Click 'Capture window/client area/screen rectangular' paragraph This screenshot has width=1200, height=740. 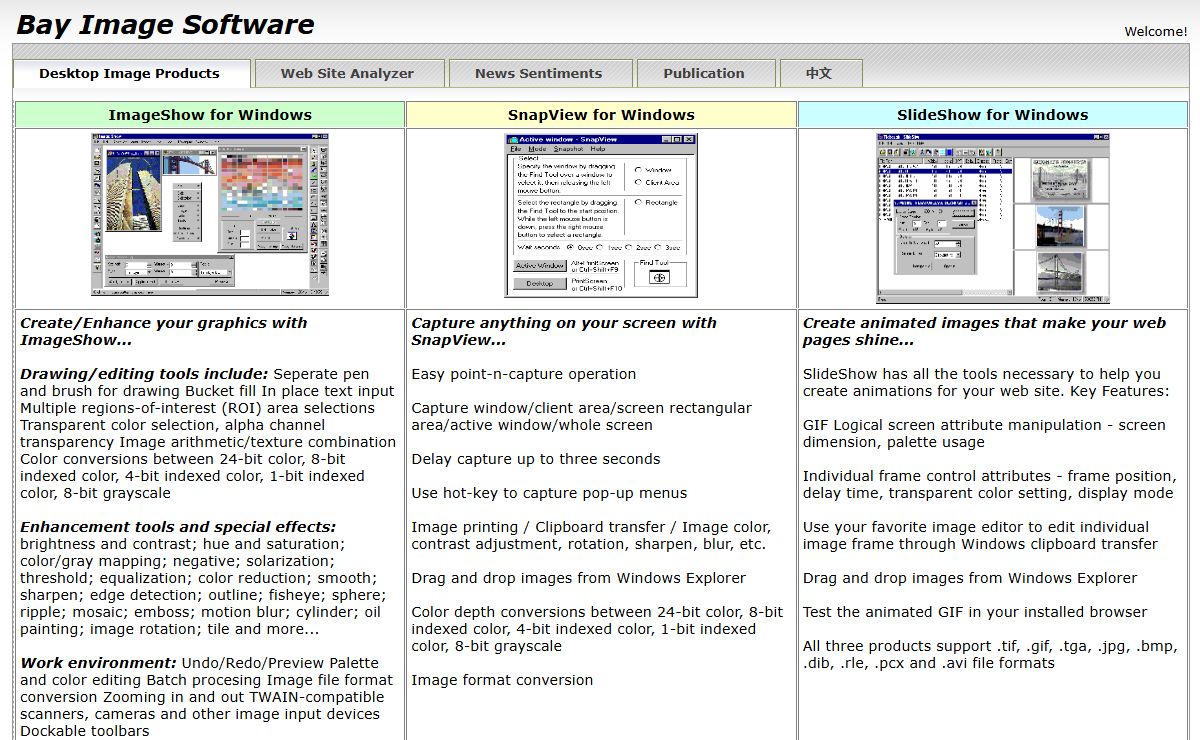pos(581,416)
